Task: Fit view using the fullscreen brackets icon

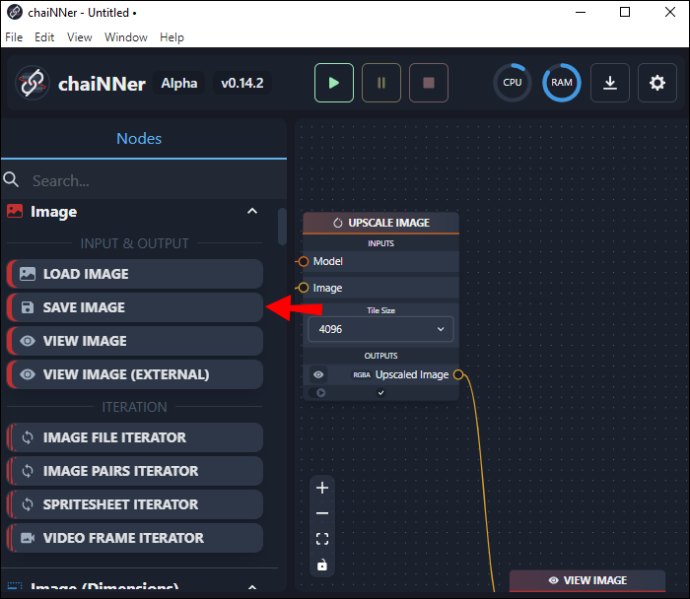Action: 322,539
